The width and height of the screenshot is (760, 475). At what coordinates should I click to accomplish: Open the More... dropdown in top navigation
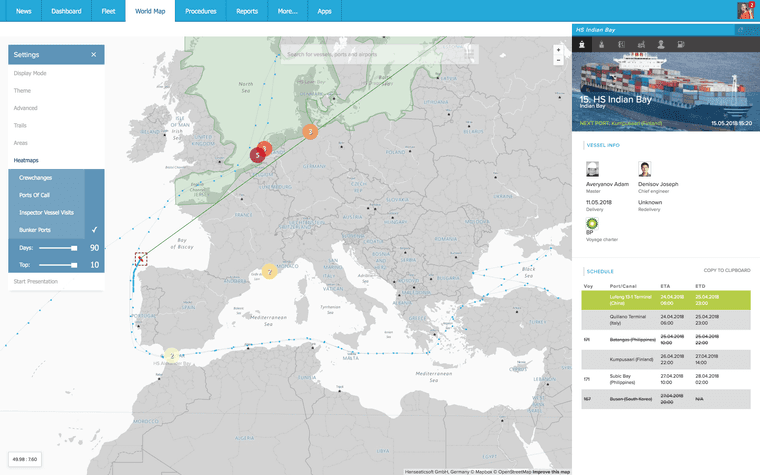287,11
